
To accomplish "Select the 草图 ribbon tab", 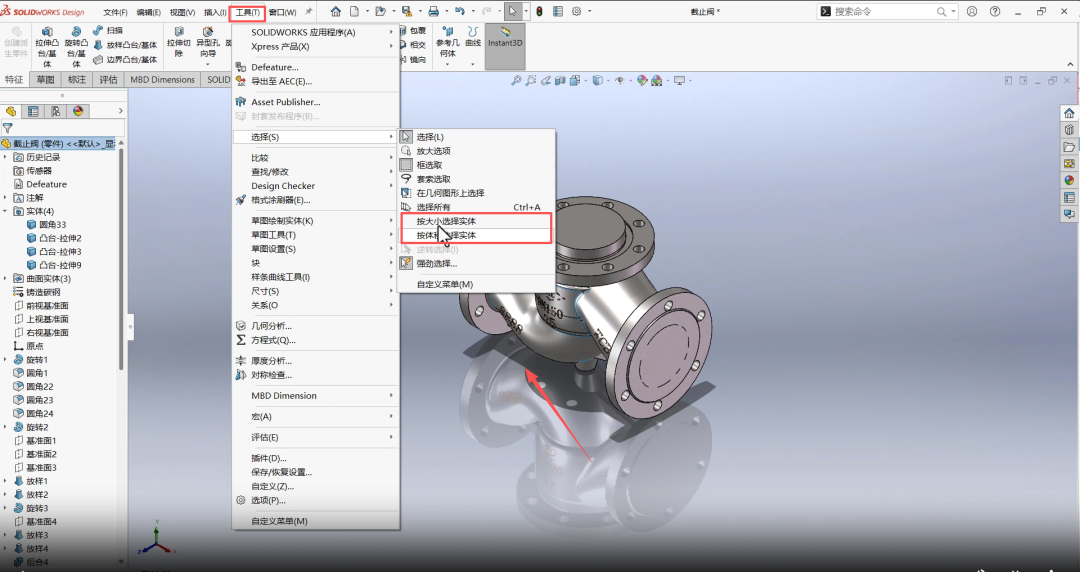I will click(46, 80).
